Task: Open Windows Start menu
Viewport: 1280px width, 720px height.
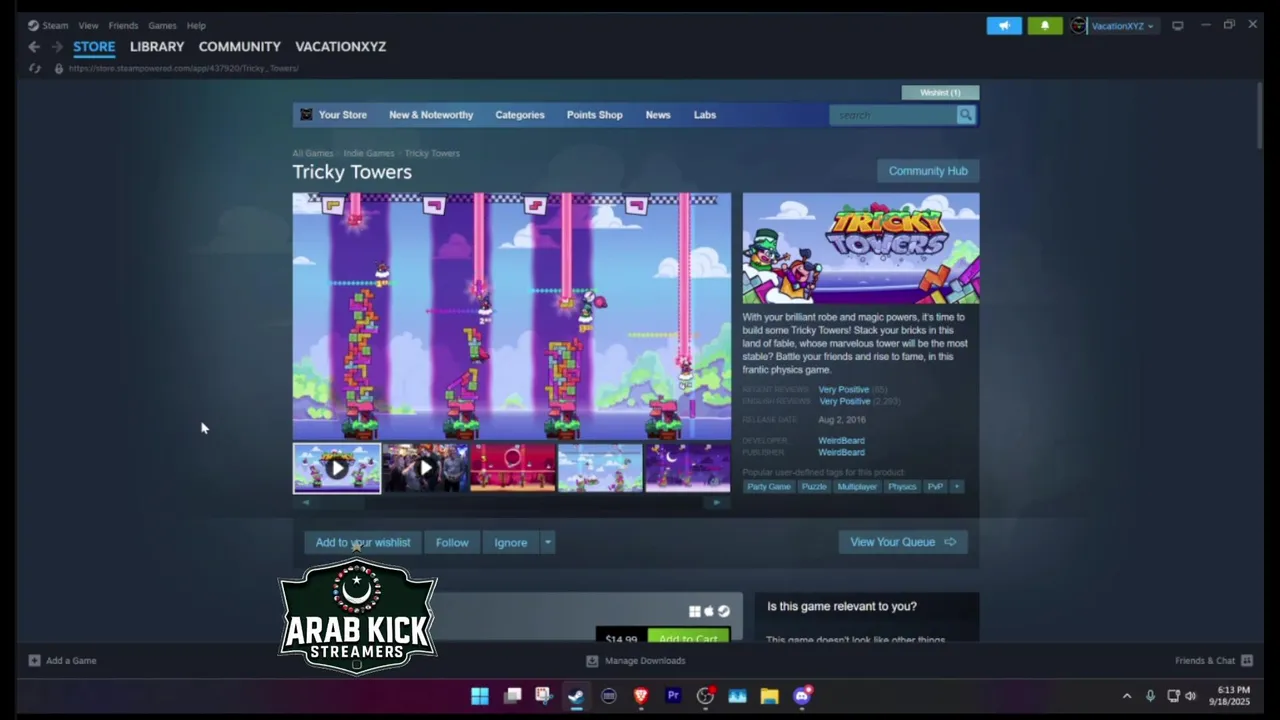Action: (x=480, y=696)
